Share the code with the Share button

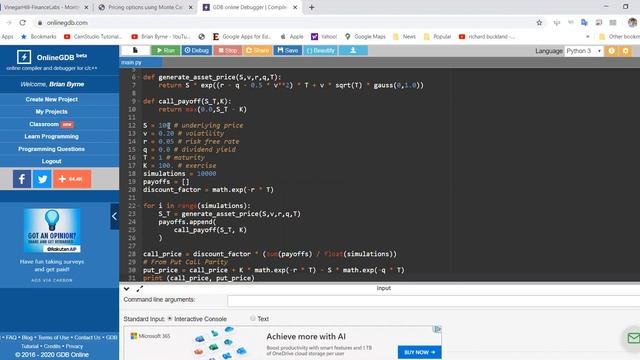click(x=258, y=50)
